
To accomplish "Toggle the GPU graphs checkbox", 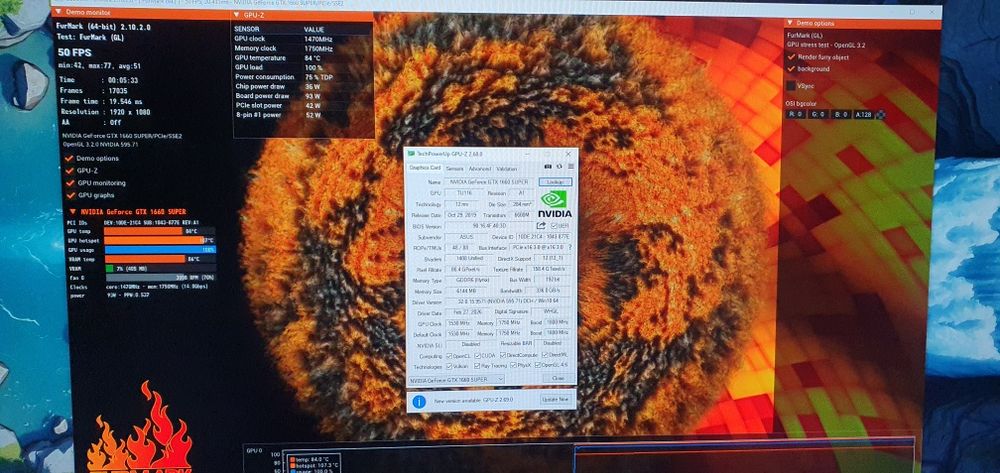I will click(x=70, y=195).
